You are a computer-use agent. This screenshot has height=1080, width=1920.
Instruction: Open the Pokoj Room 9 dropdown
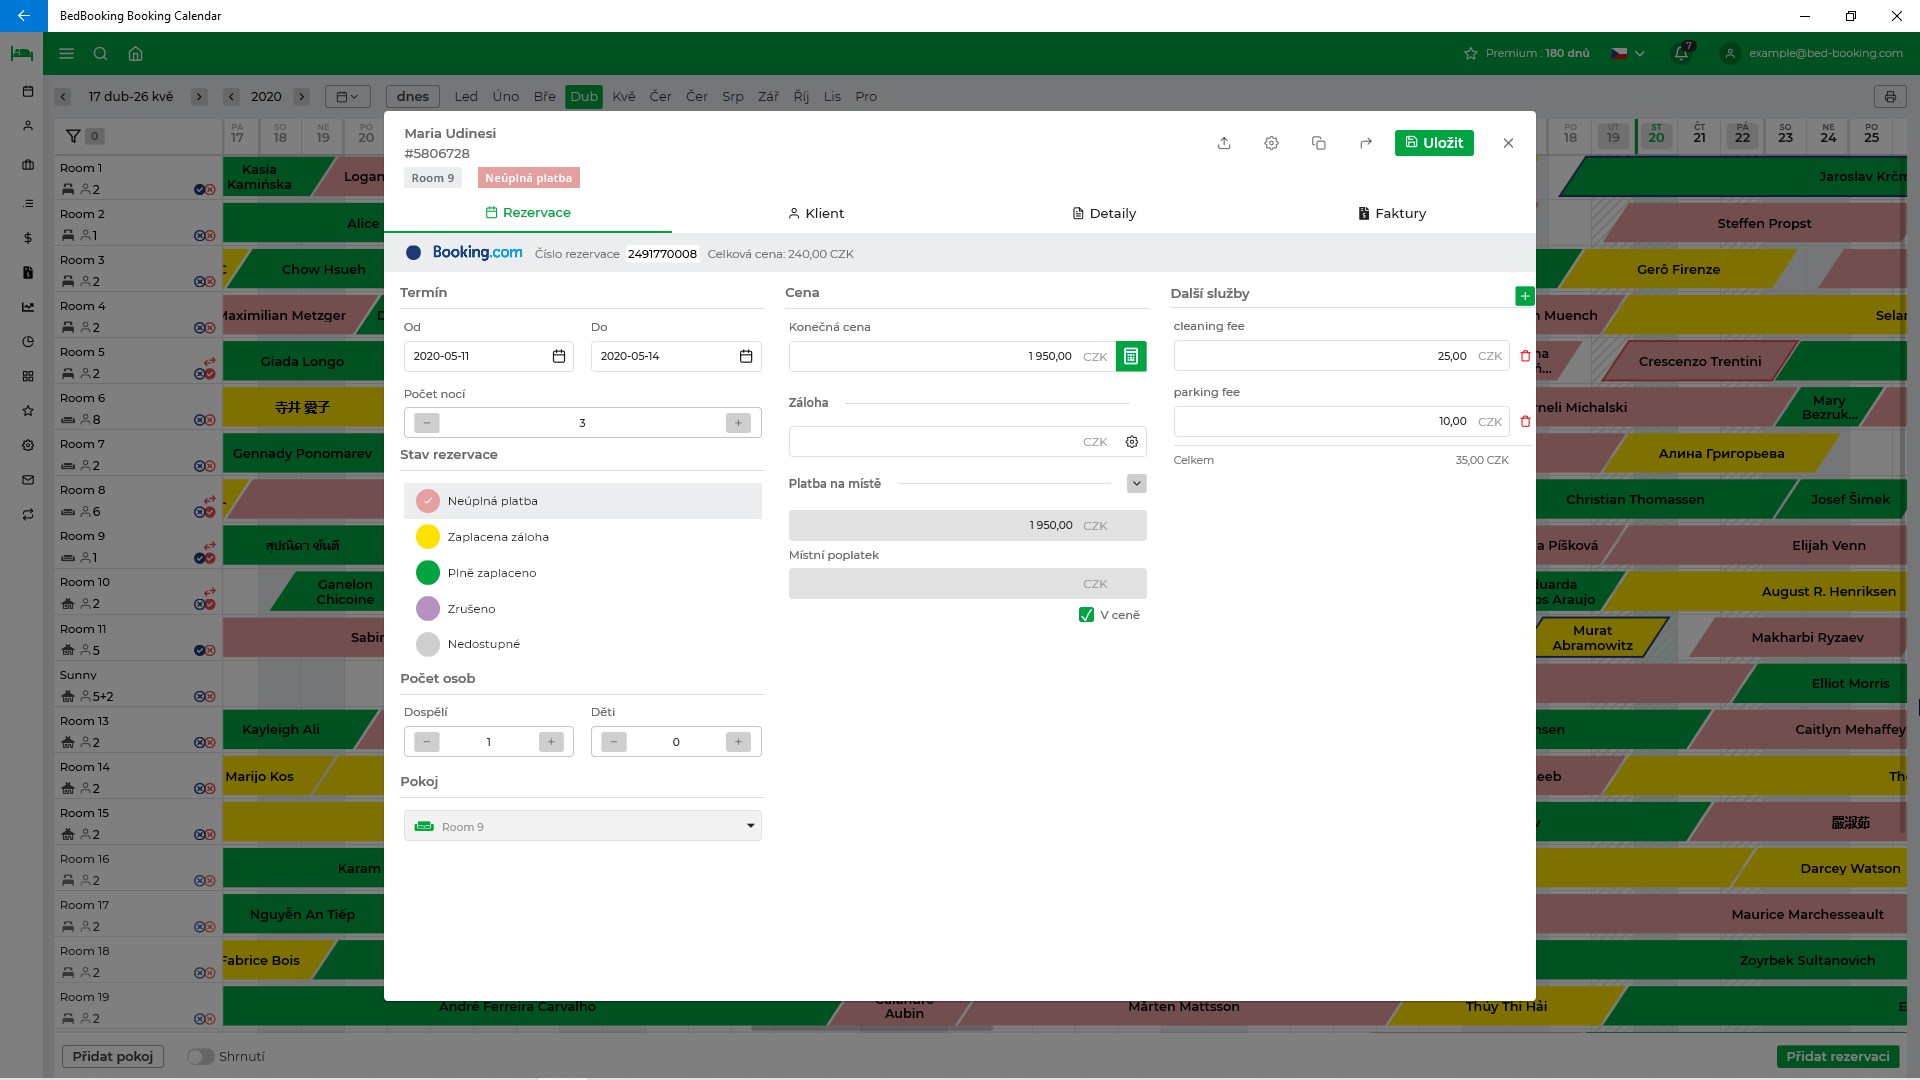[583, 826]
